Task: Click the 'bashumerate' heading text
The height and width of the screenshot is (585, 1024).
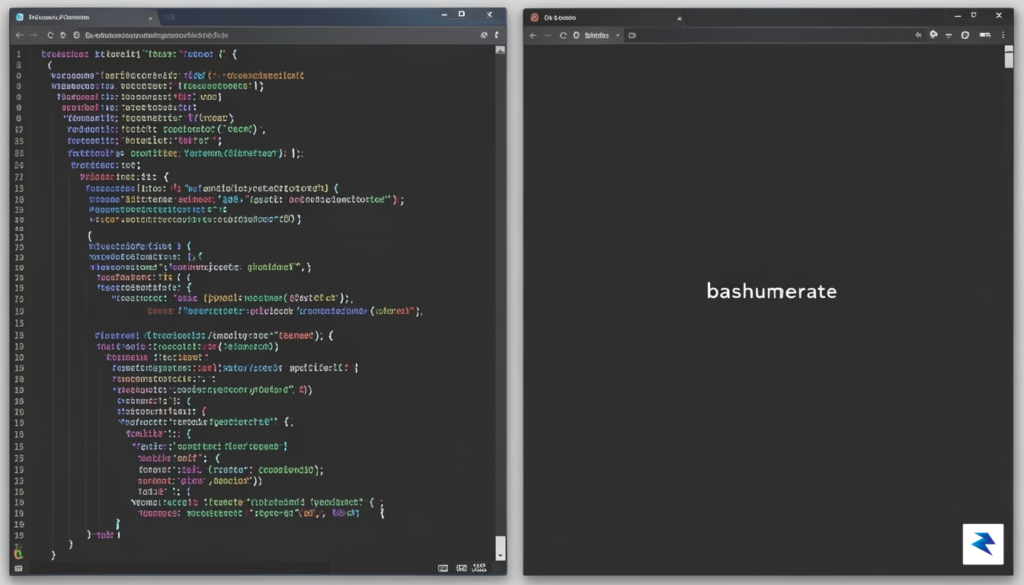Action: [x=771, y=291]
